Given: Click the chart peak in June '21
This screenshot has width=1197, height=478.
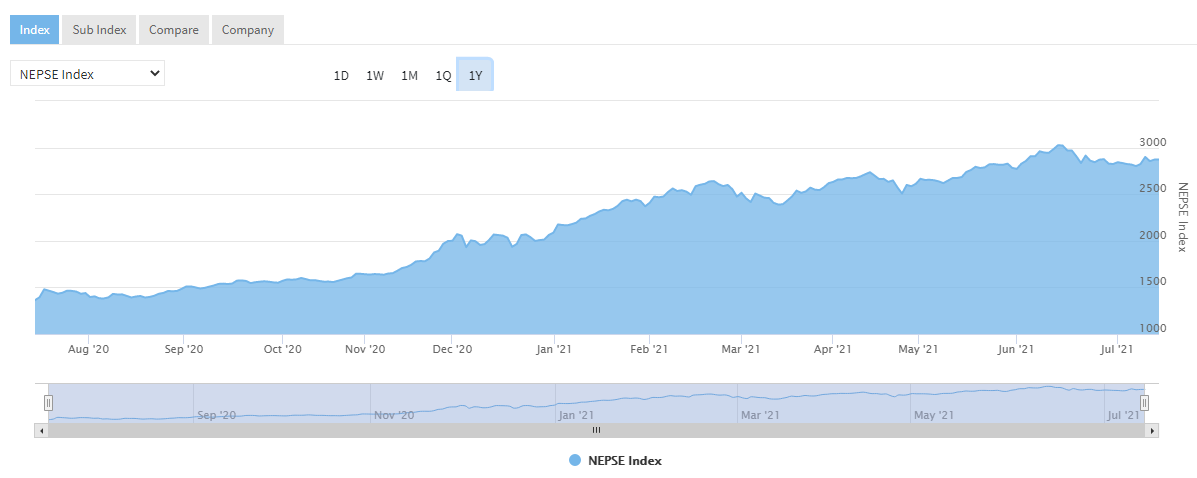Looking at the screenshot, I should [1059, 146].
